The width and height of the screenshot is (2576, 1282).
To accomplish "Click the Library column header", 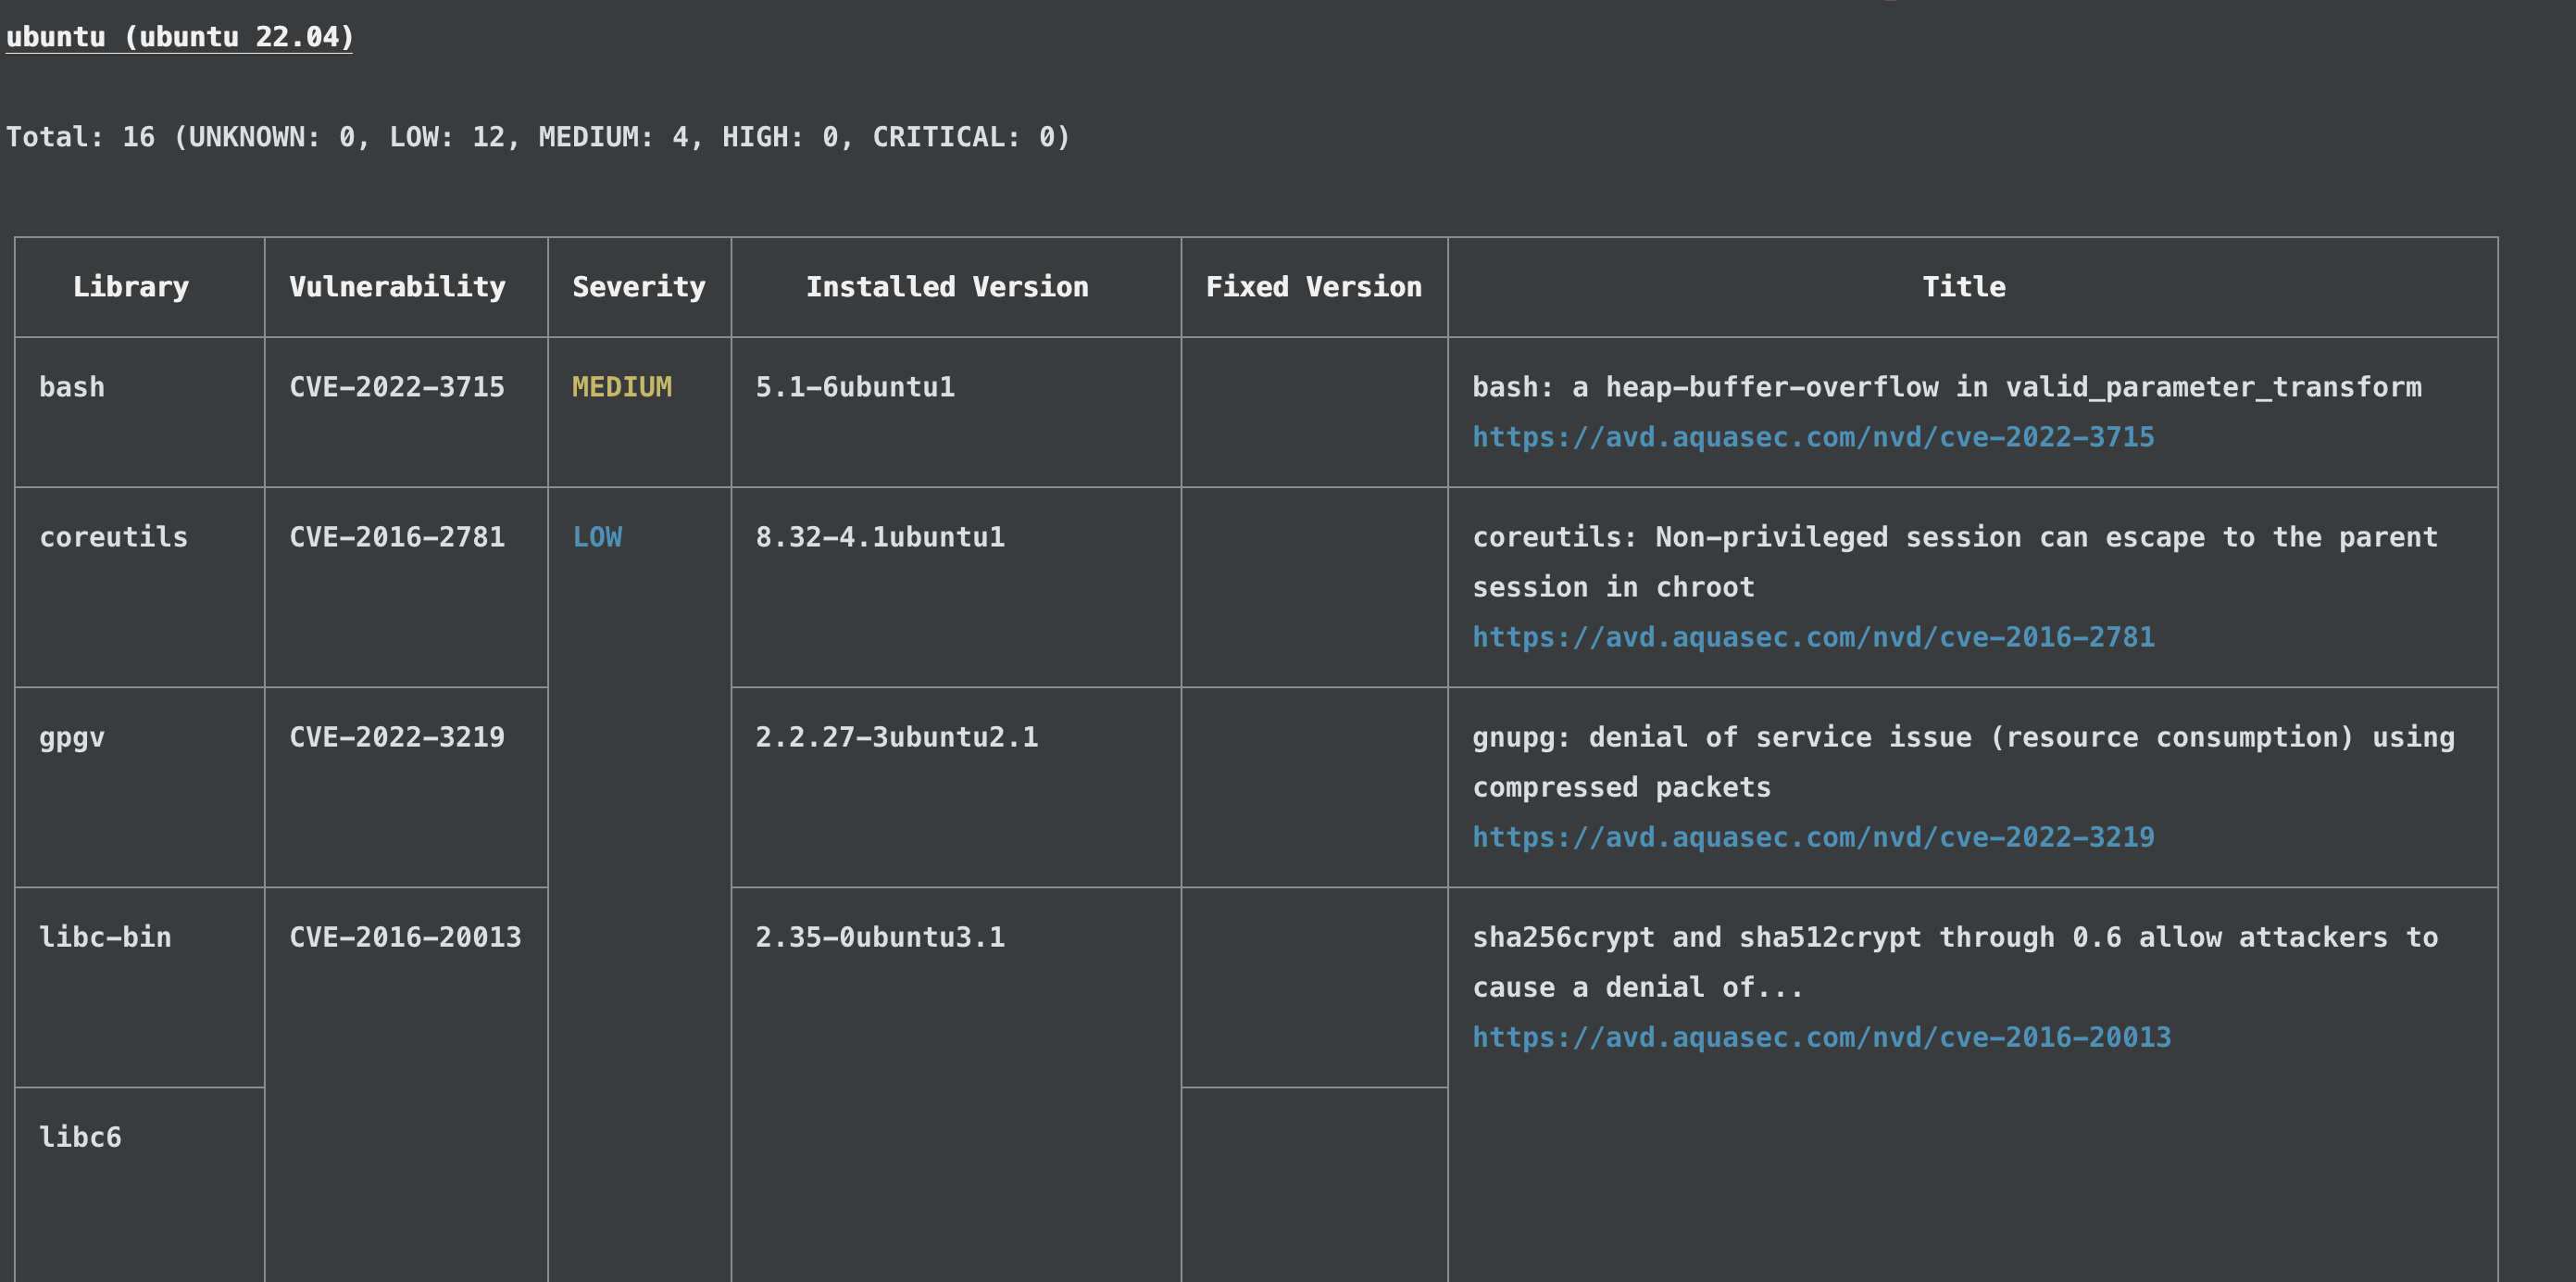I will [131, 287].
